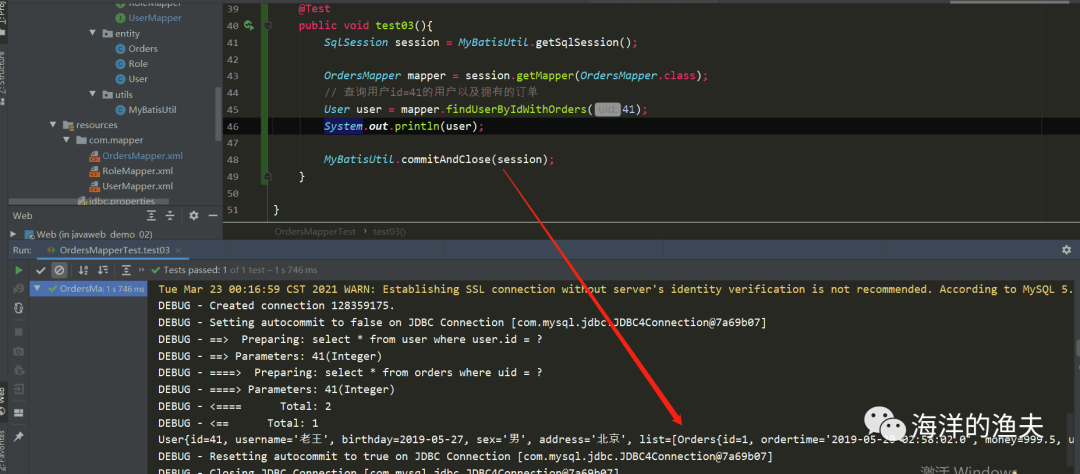This screenshot has width=1080, height=474.
Task: Collapse the utils package
Action: [93, 94]
